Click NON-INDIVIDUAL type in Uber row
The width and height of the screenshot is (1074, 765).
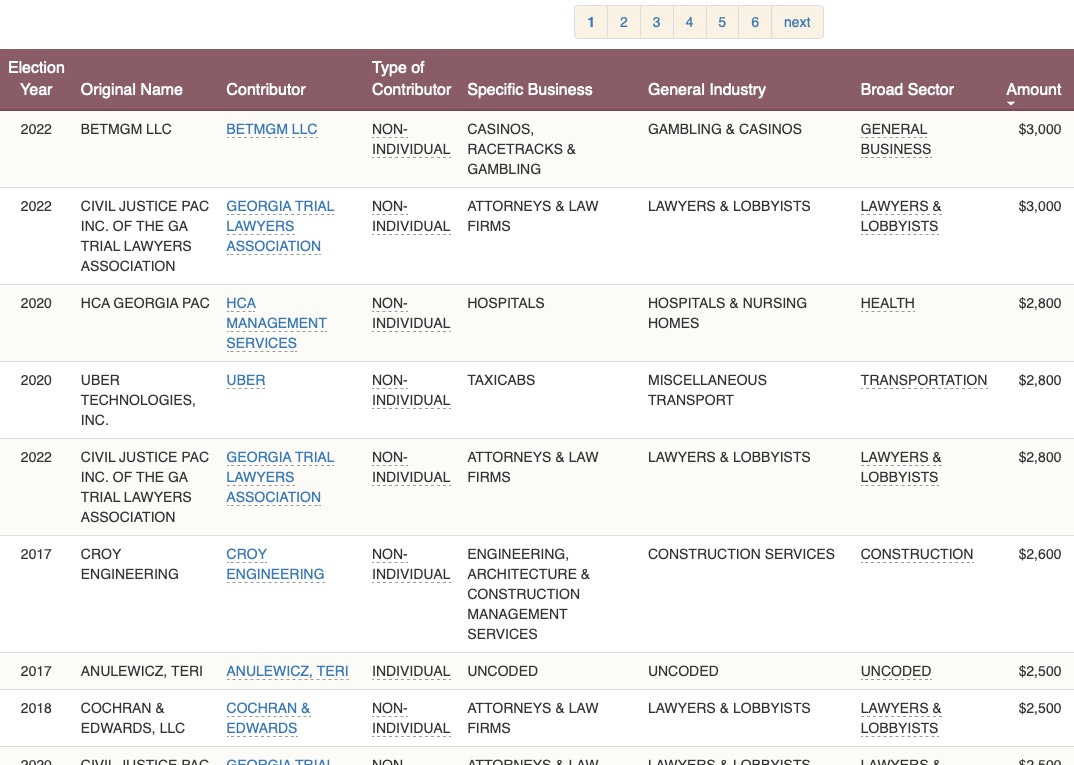tap(411, 390)
